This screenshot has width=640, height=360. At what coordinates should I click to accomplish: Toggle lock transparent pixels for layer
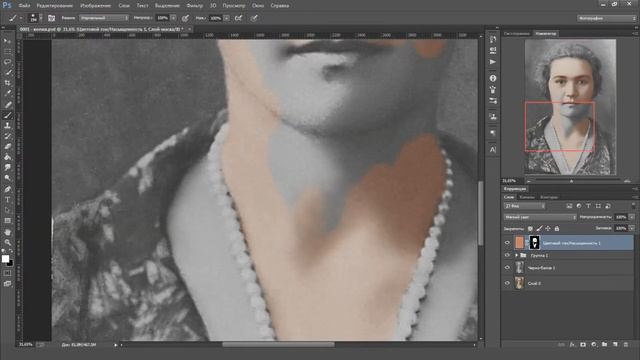point(530,229)
